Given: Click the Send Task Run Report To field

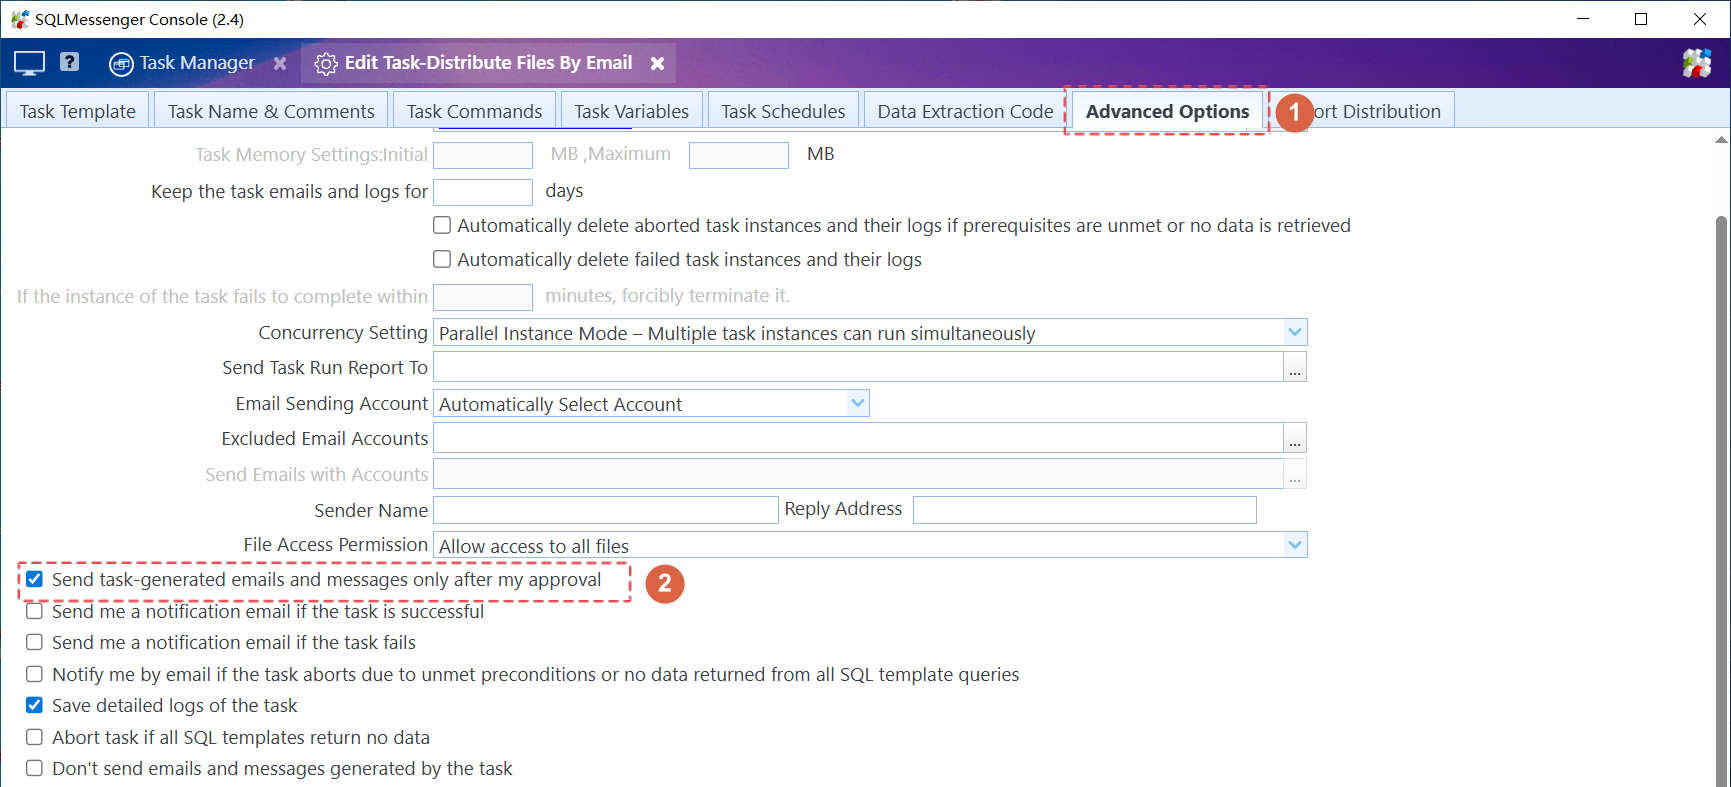Looking at the screenshot, I should click(x=858, y=368).
